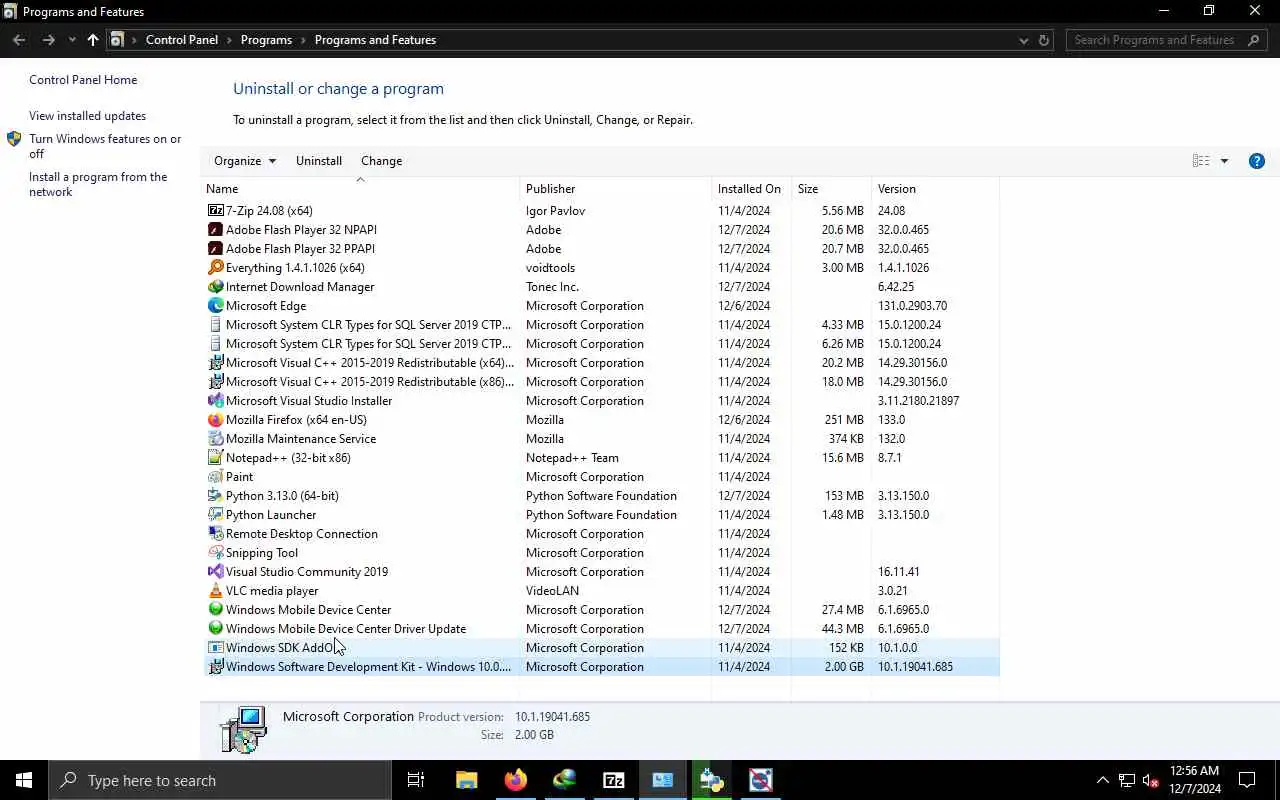Image resolution: width=1280 pixels, height=800 pixels.
Task: Open File Explorer from the taskbar
Action: tap(467, 780)
